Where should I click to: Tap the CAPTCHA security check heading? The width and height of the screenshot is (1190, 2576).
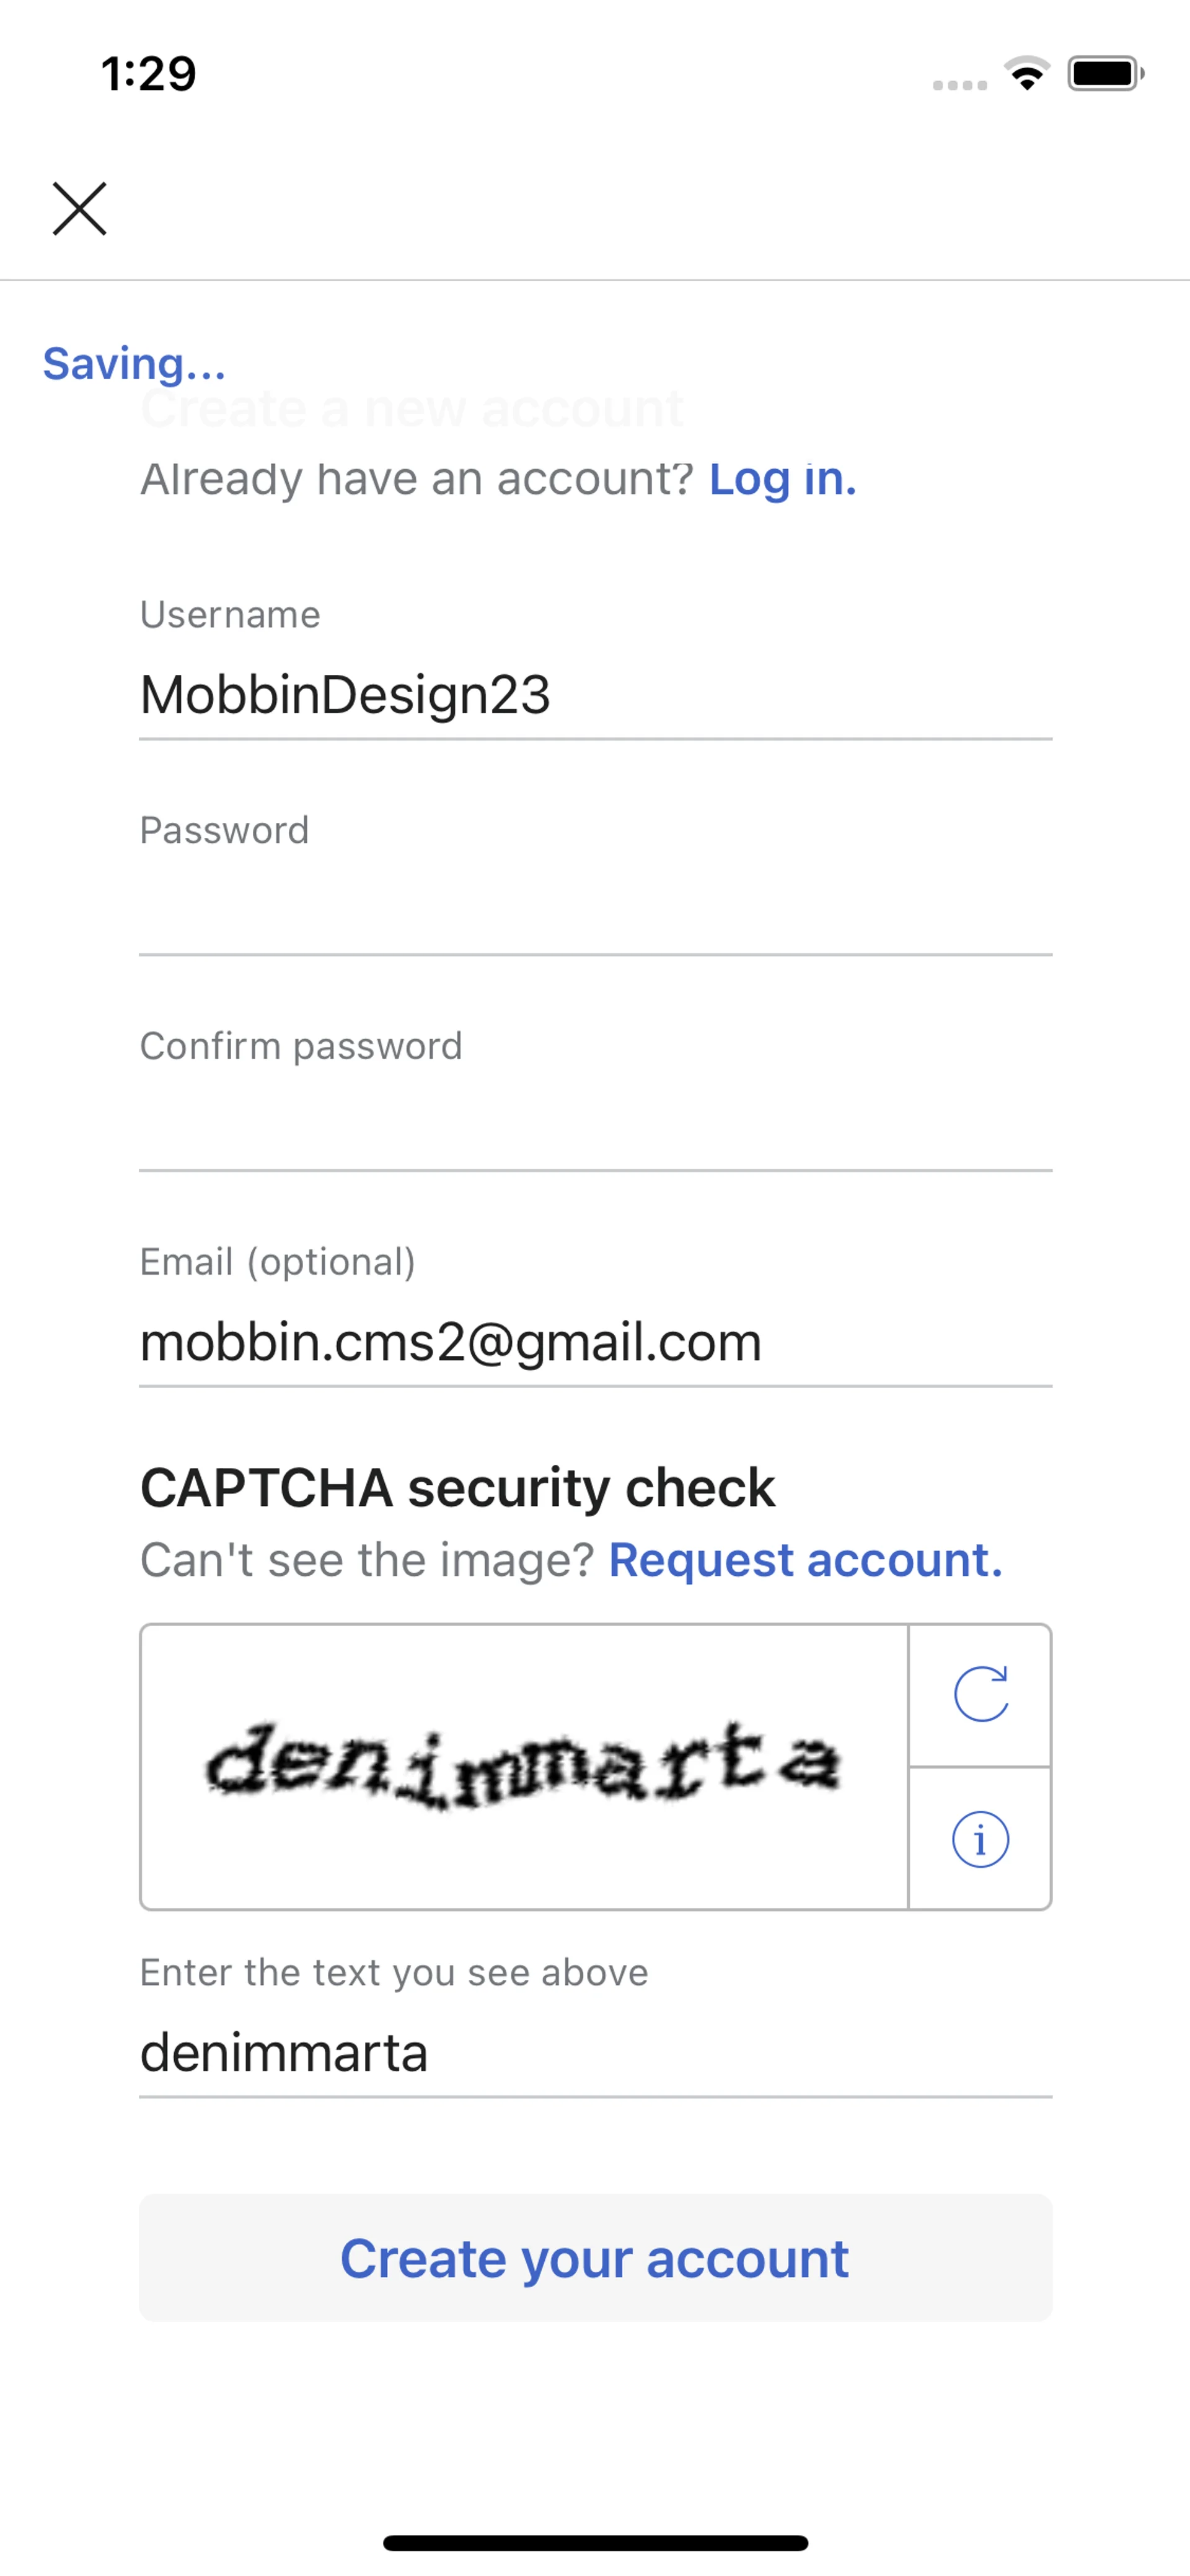[x=457, y=1488]
